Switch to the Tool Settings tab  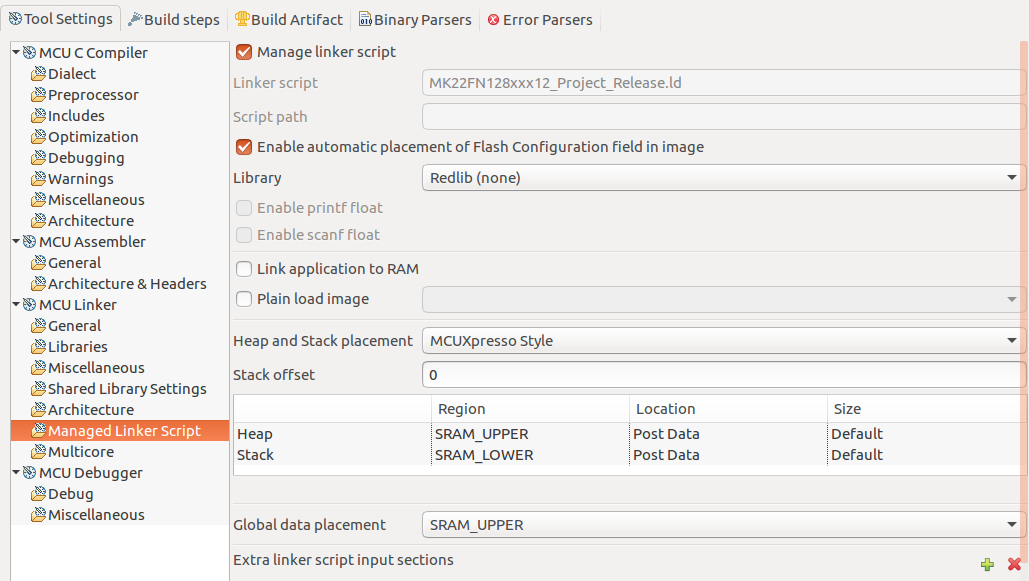point(62,19)
